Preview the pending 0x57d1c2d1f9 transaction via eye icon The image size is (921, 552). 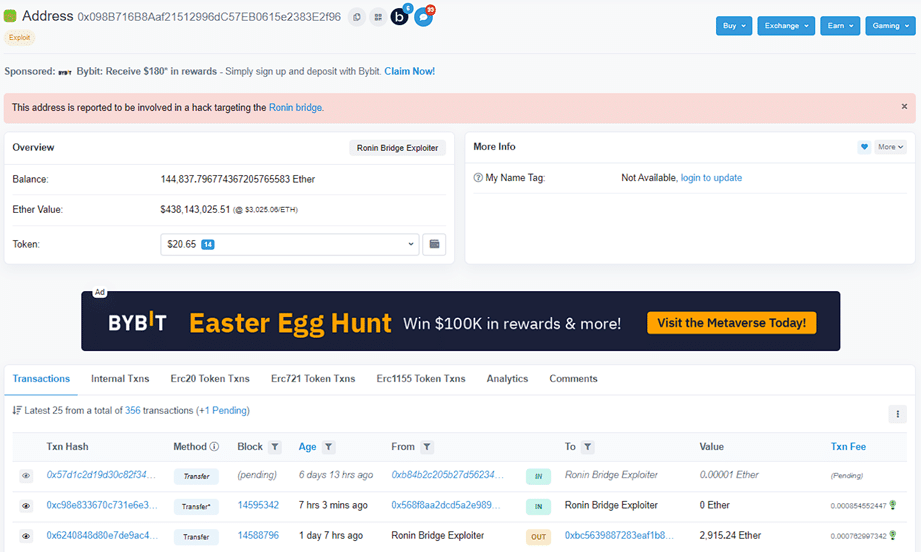26,475
